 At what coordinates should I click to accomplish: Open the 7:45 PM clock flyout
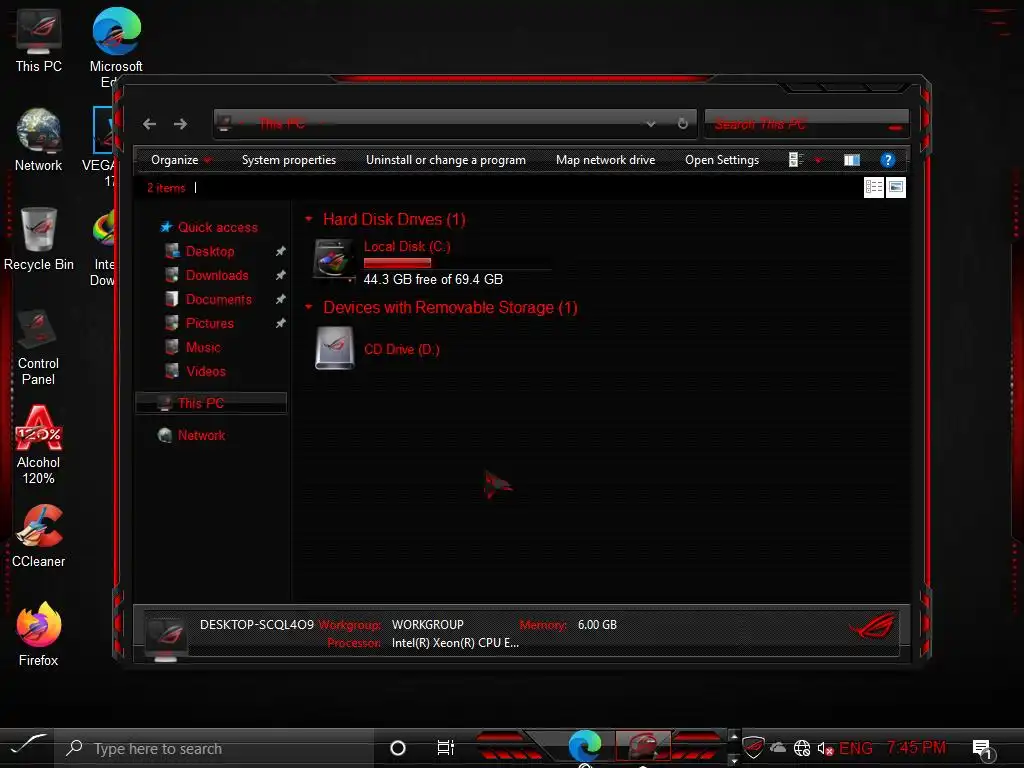pyautogui.click(x=916, y=748)
